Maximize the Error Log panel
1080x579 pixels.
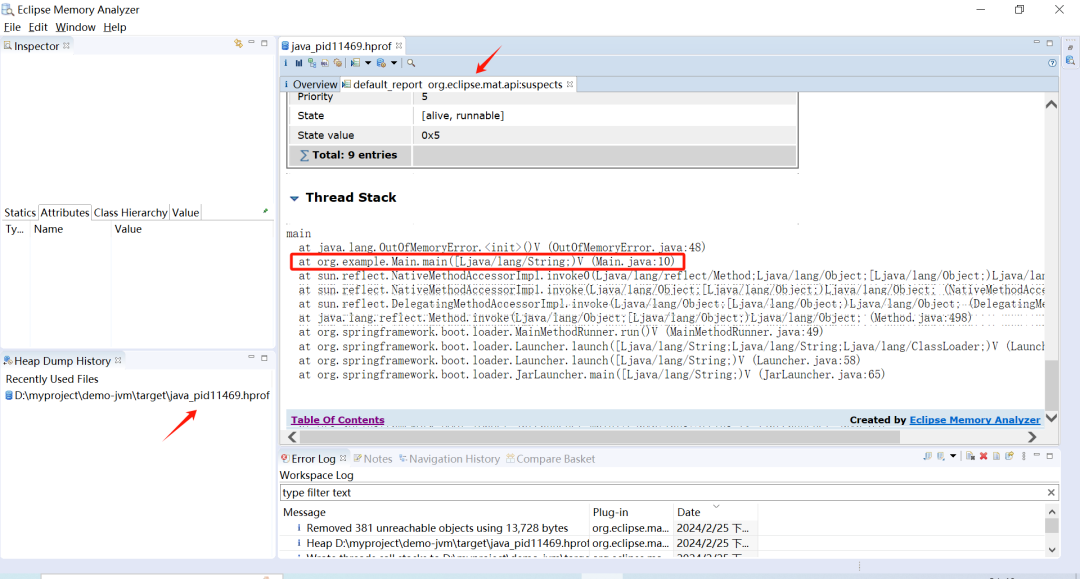[1050, 456]
